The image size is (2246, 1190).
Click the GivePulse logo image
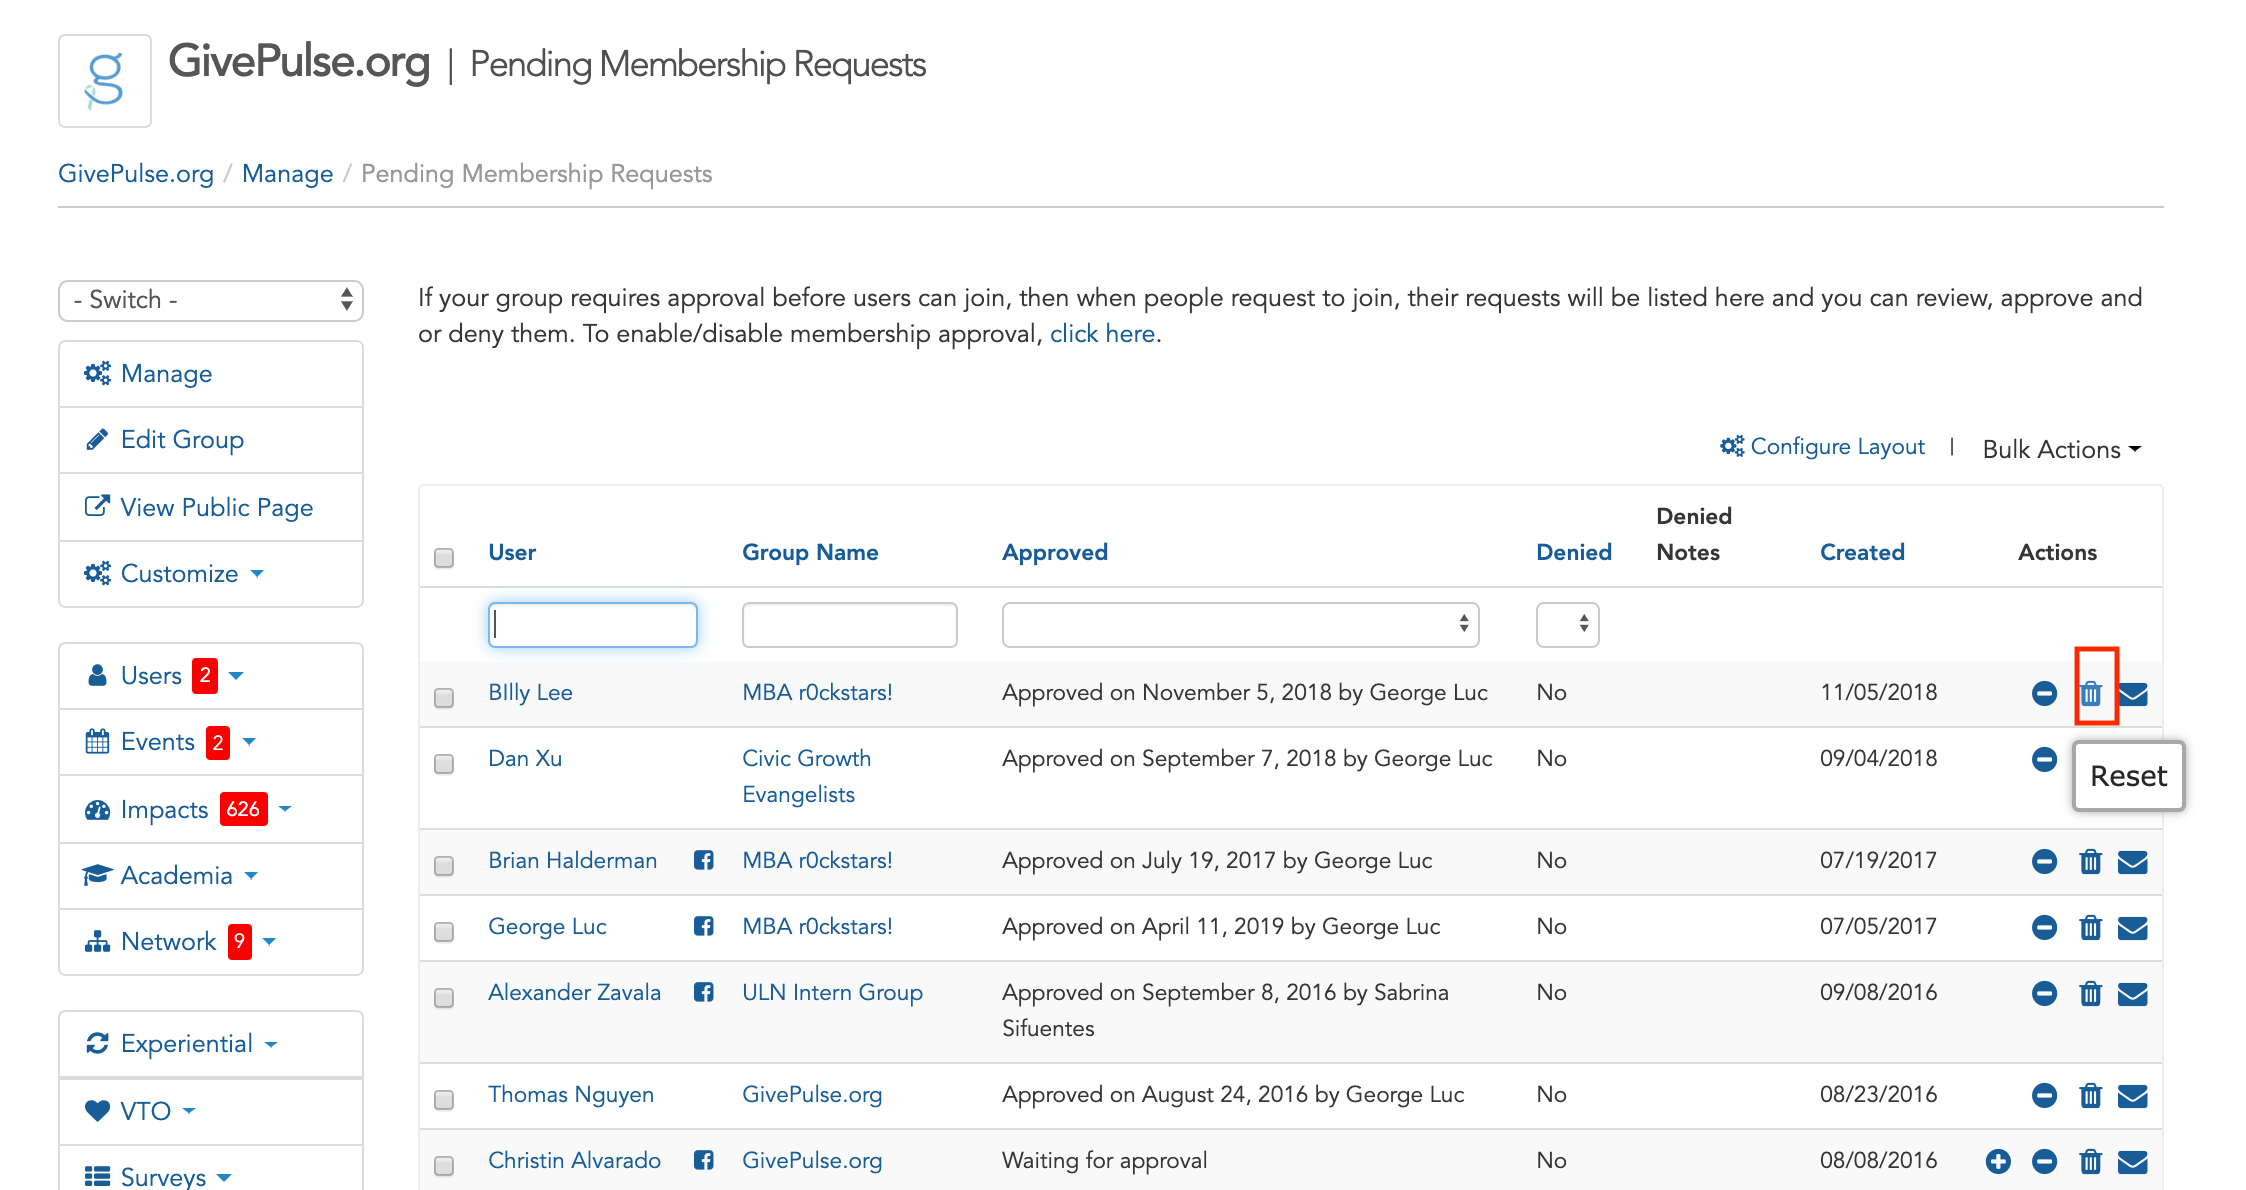[105, 81]
